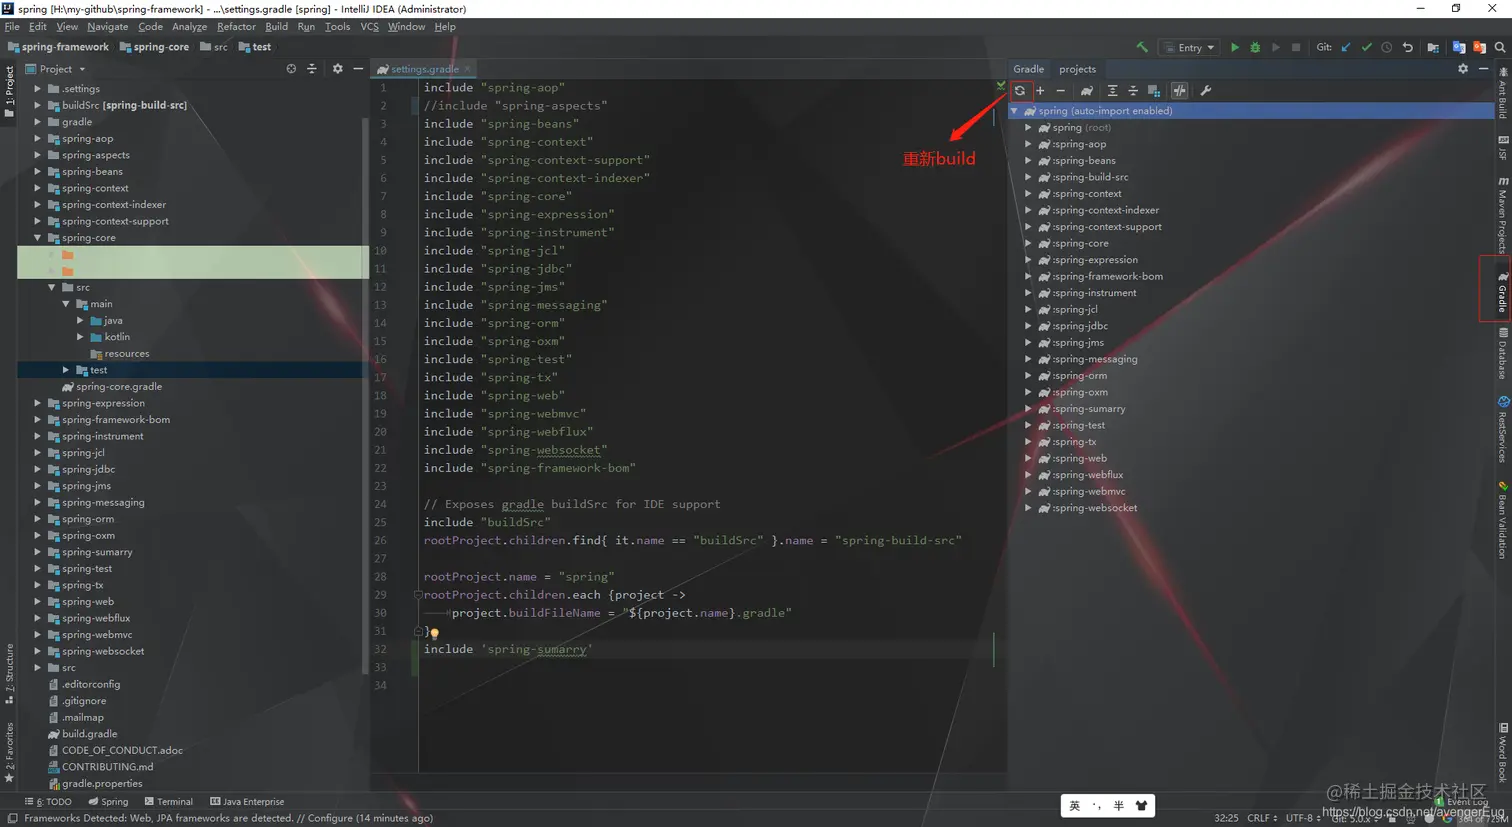Expand :spring-core in Gradle panel

1028,244
